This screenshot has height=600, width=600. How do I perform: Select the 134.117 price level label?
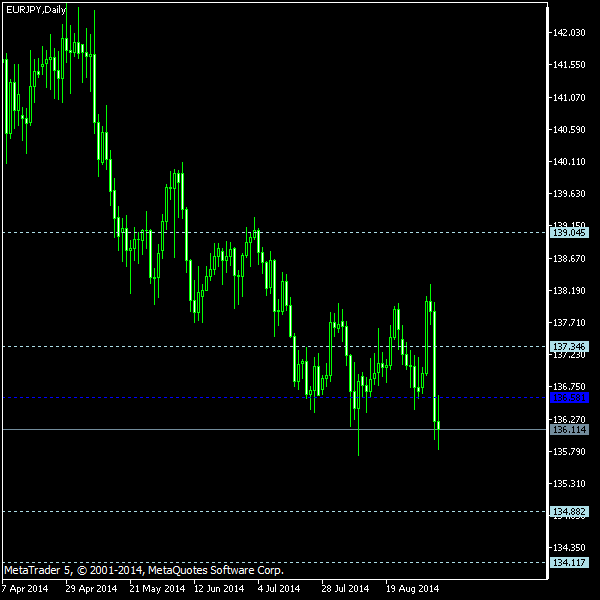[x=569, y=562]
